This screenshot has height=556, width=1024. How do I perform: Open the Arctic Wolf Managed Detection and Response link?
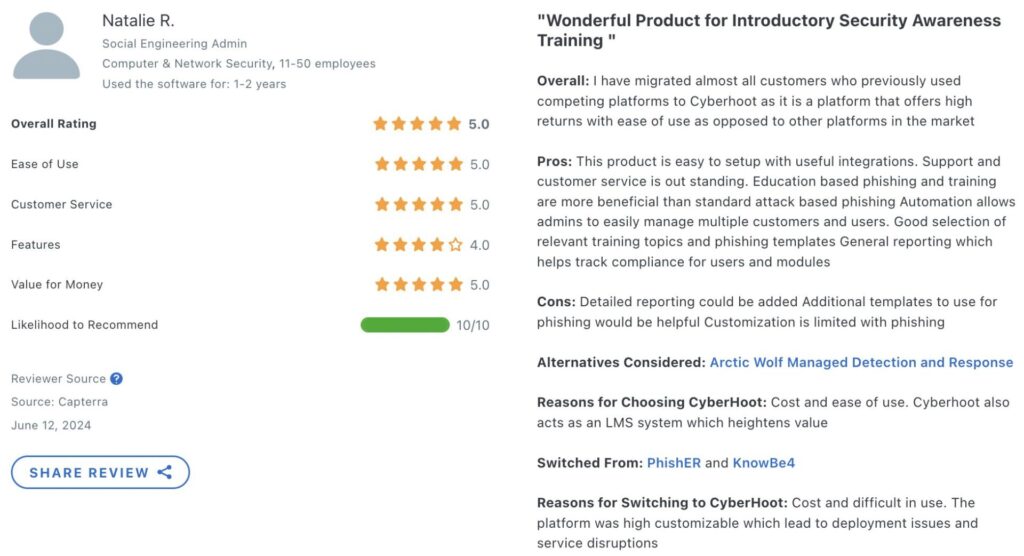(x=861, y=363)
